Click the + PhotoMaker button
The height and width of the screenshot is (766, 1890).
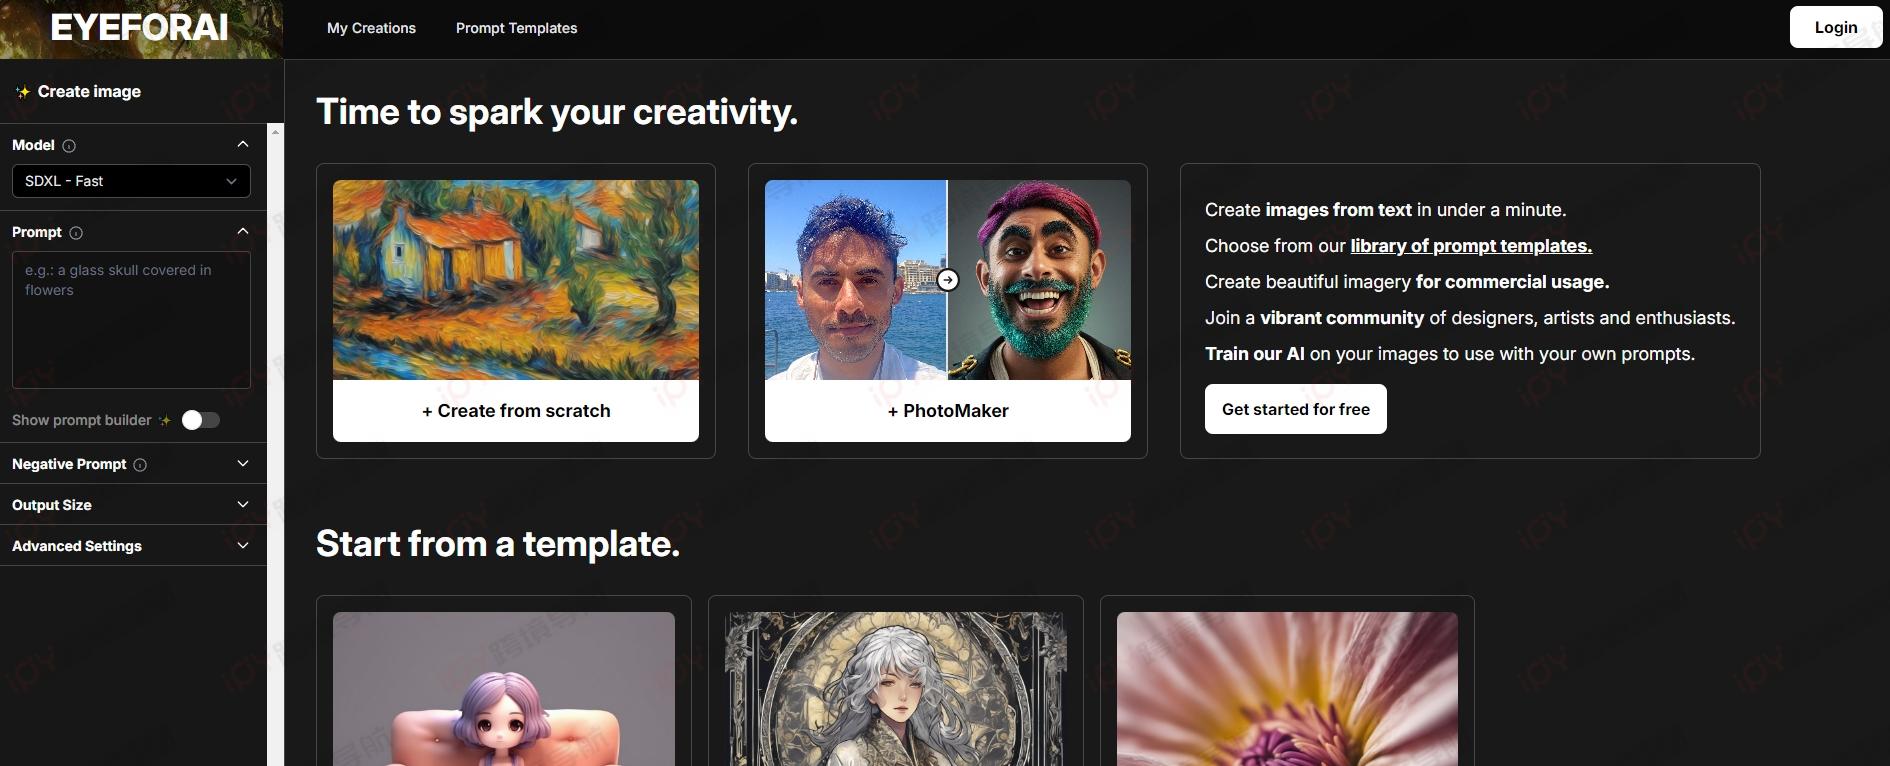click(948, 411)
